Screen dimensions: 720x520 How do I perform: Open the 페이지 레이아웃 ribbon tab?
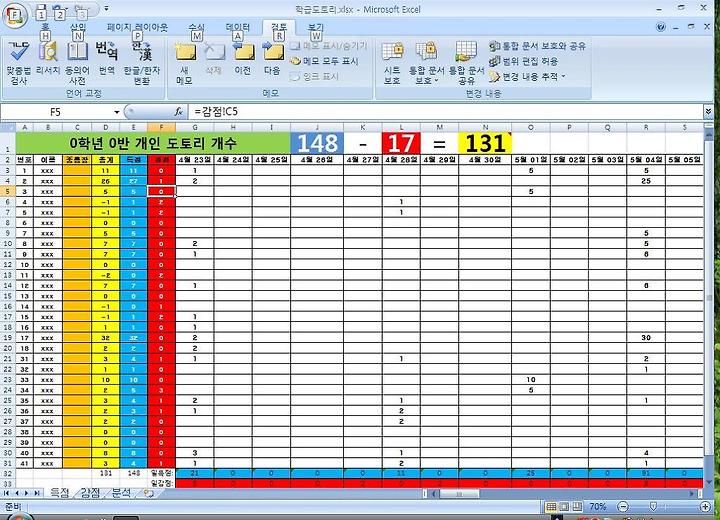[137, 28]
